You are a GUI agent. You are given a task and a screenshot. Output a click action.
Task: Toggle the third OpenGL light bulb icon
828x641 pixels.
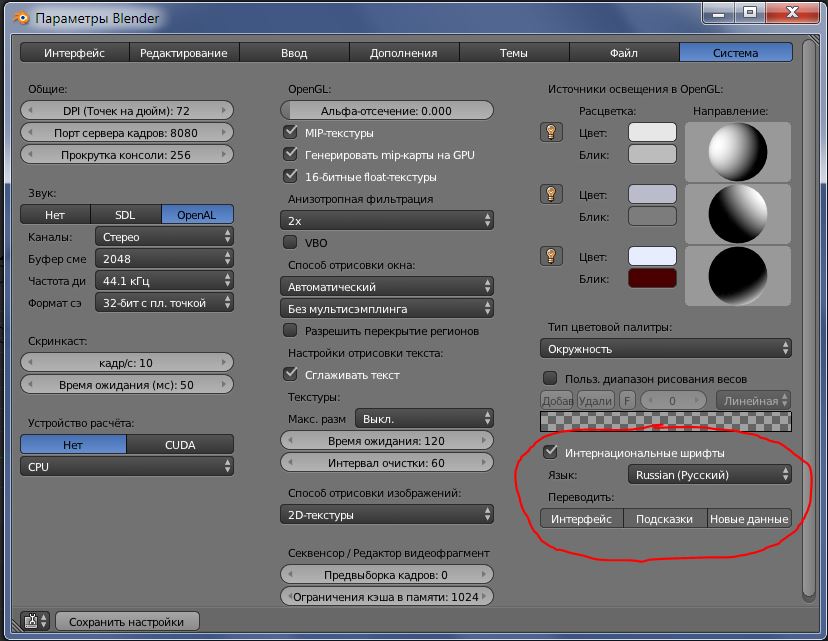click(551, 256)
